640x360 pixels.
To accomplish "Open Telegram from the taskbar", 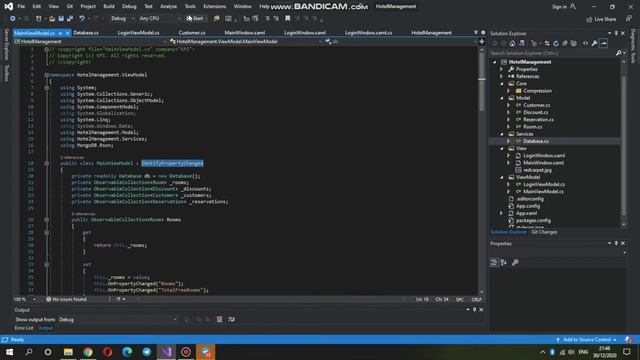I will click(x=147, y=352).
